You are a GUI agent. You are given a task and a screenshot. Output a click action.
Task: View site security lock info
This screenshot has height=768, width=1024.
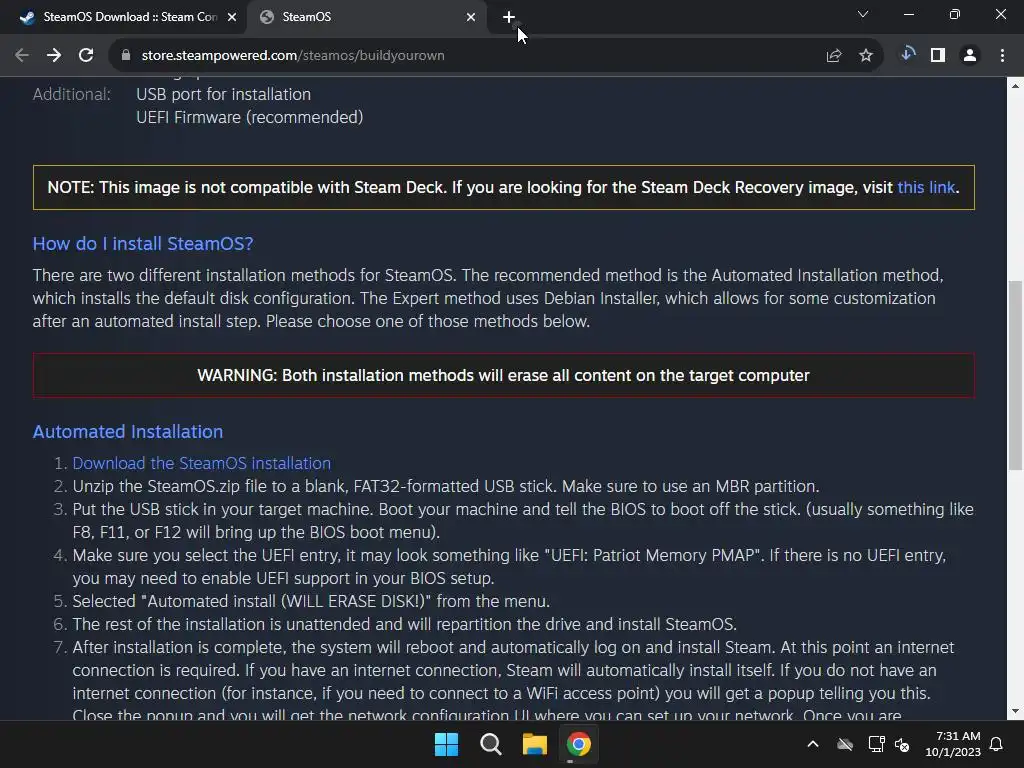[126, 56]
